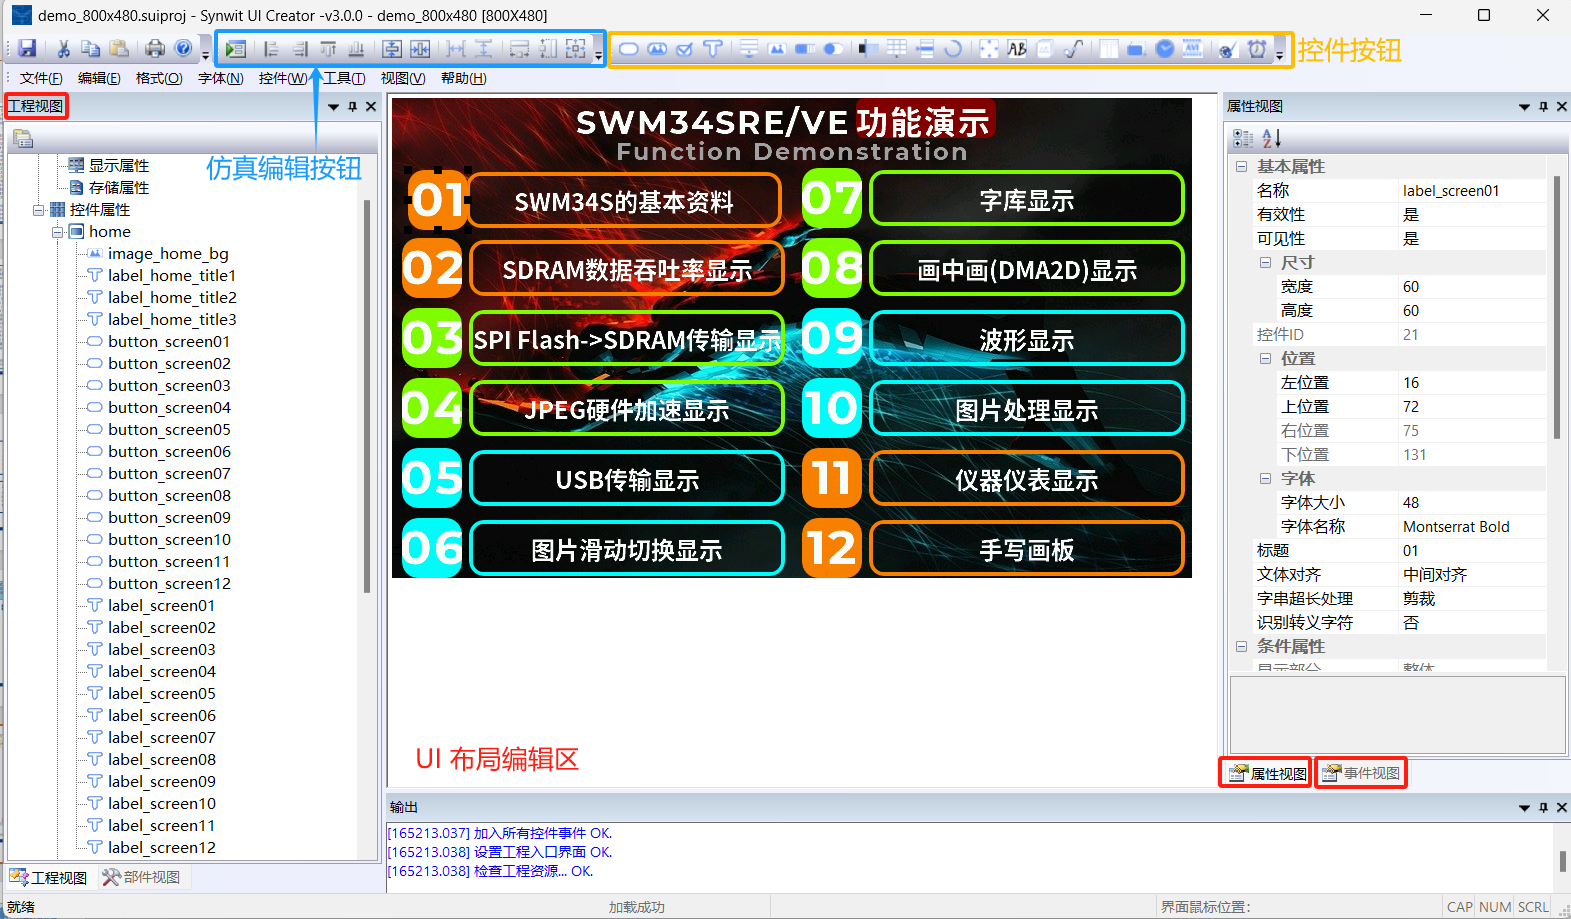Select the 手写画板 button on canvas

[1027, 549]
